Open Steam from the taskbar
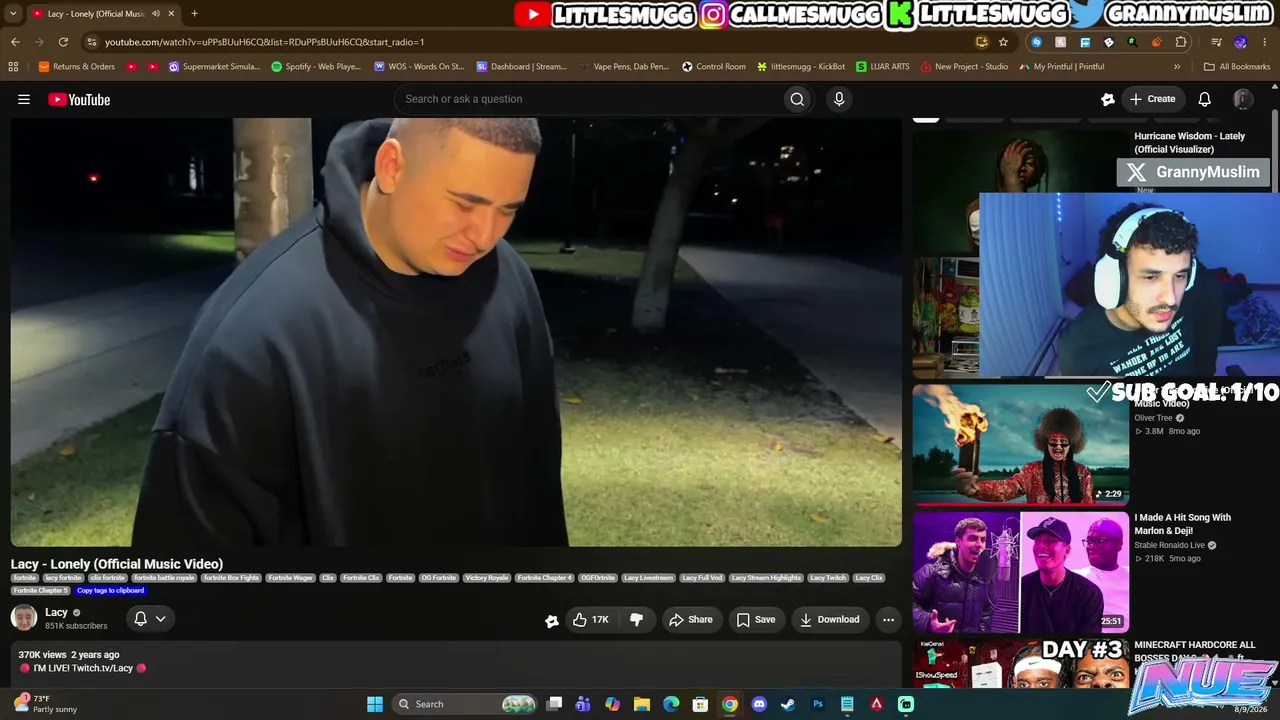1280x720 pixels. (788, 704)
